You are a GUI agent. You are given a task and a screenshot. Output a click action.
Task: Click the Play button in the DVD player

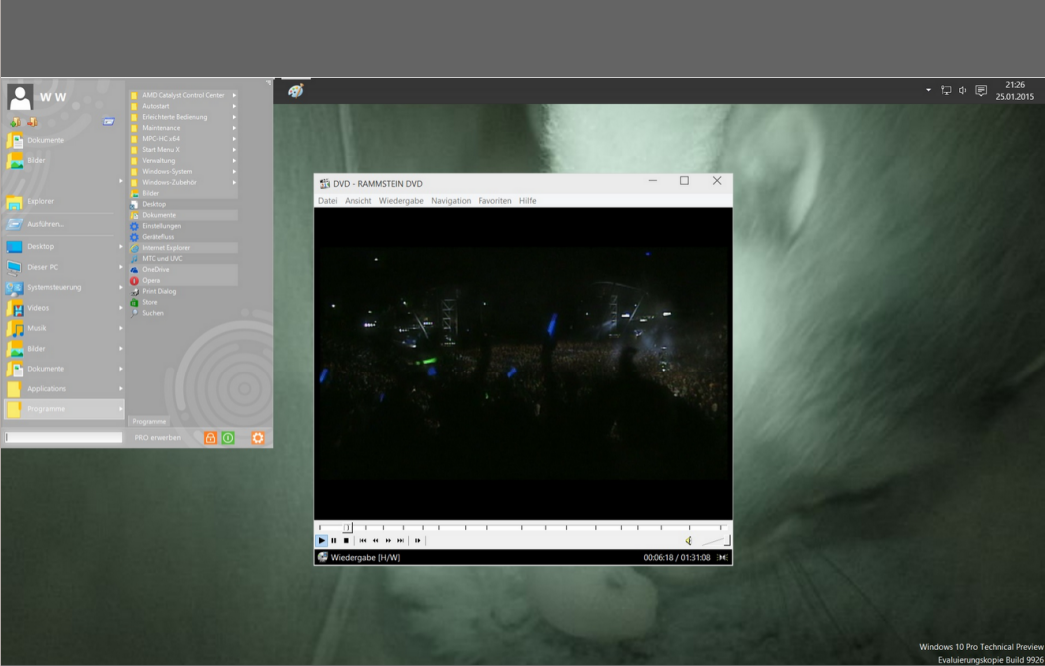321,541
